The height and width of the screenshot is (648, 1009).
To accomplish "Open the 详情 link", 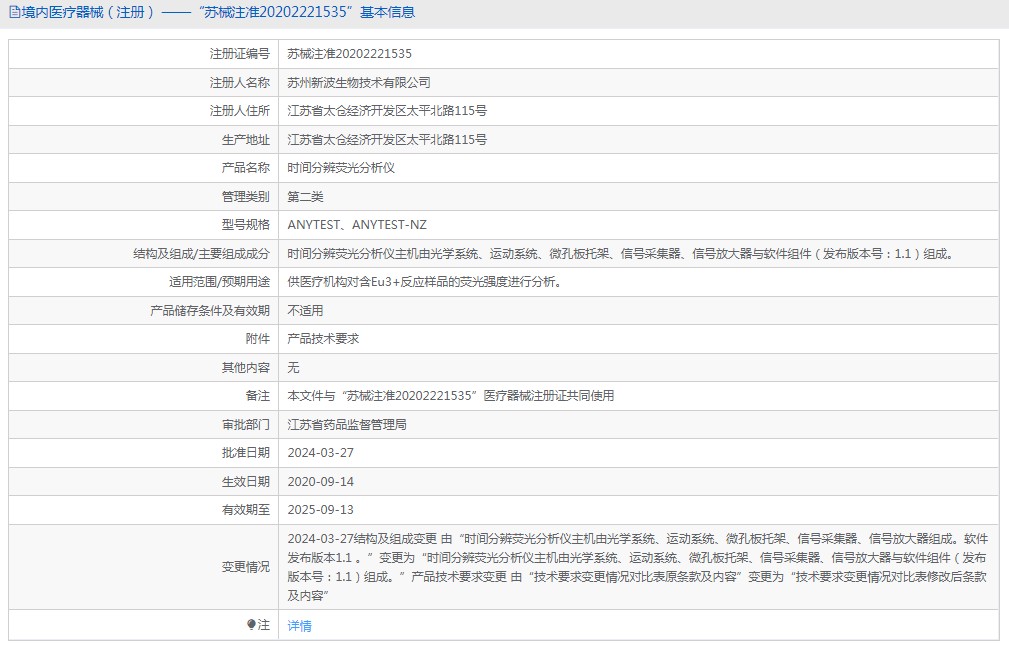I will (x=299, y=625).
